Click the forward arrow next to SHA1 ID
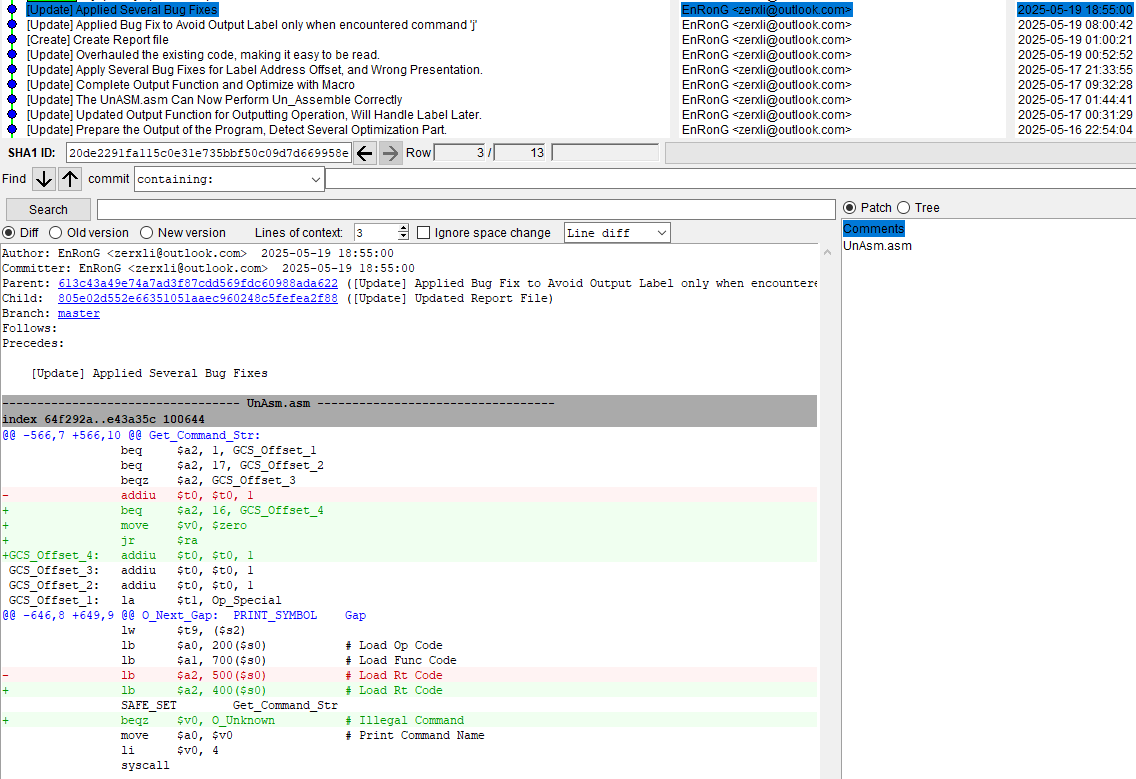 (x=390, y=153)
